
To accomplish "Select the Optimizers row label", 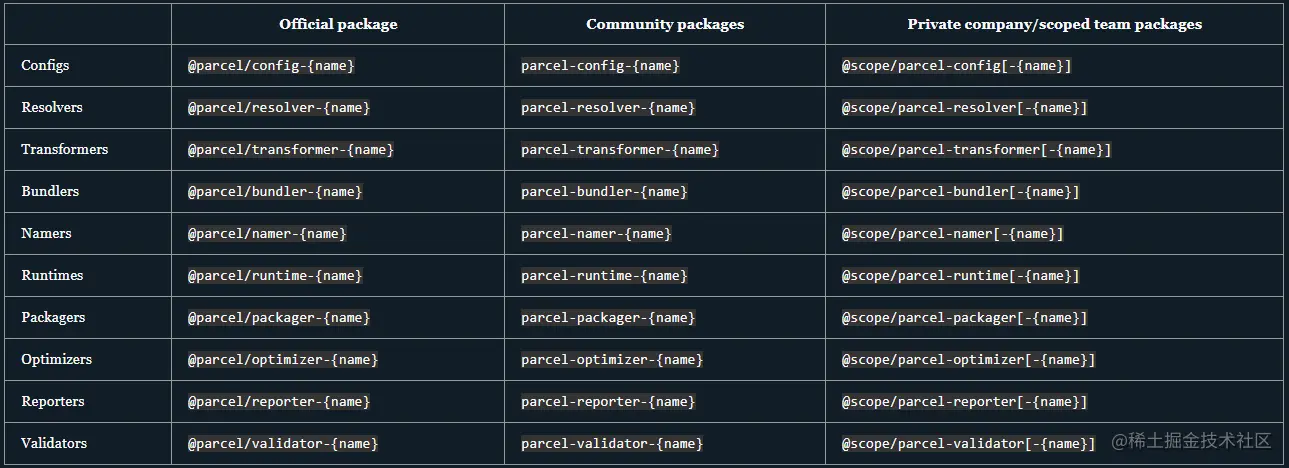I will pyautogui.click(x=56, y=359).
